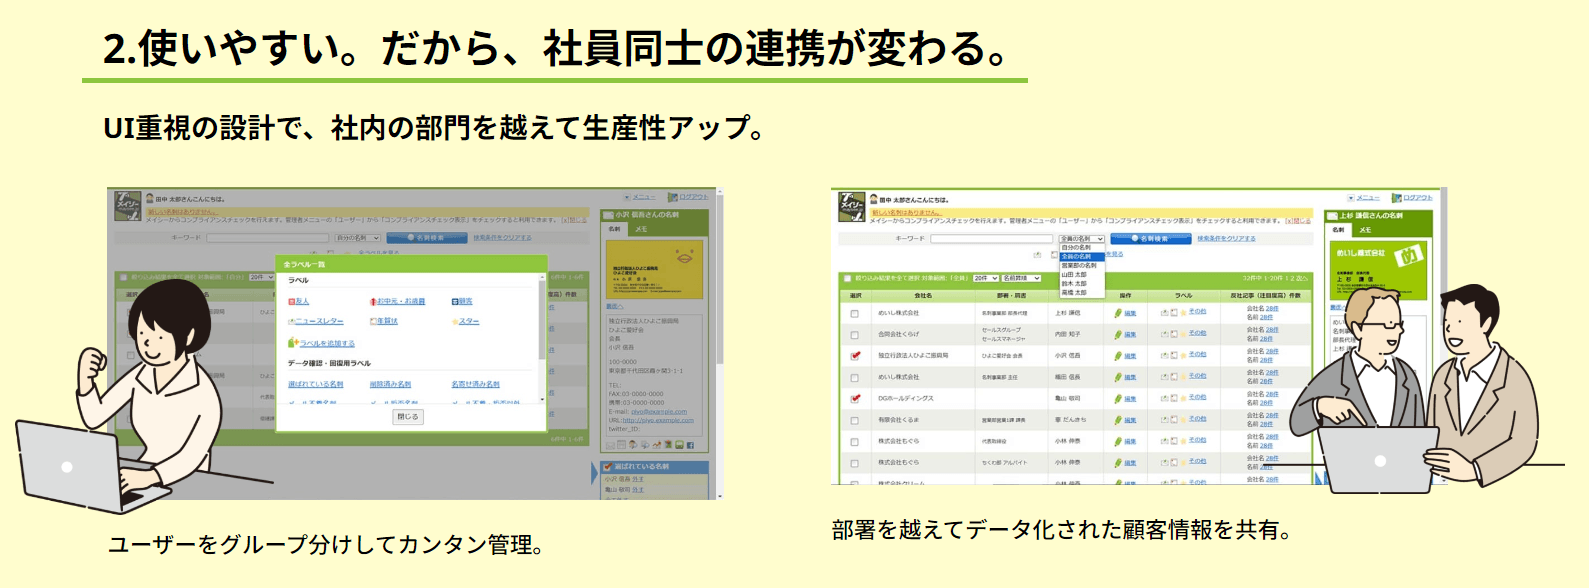Expand the メニュー dropdown in the right screenshot

[x=1351, y=198]
